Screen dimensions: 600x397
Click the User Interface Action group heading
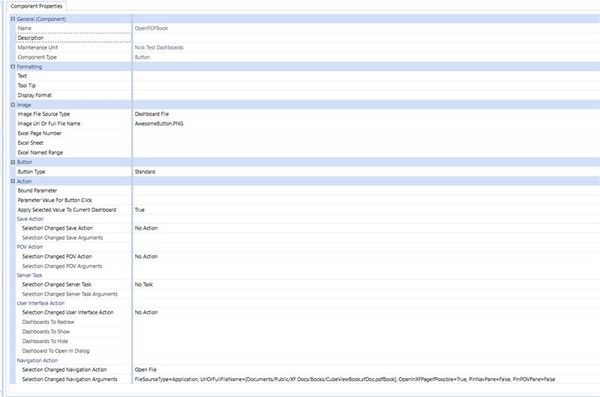41,303
